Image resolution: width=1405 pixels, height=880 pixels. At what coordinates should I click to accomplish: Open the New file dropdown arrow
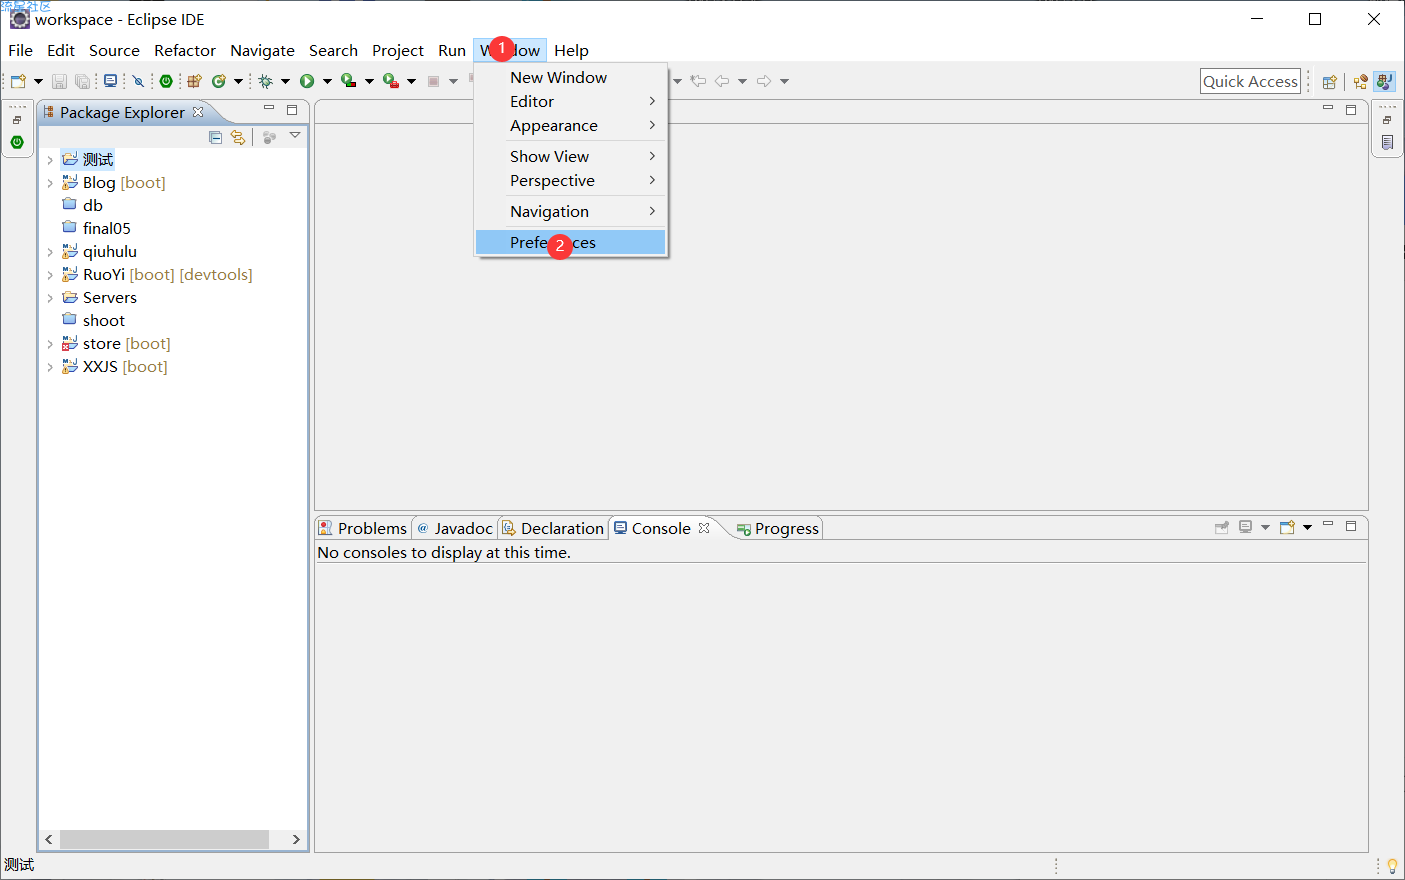(38, 81)
